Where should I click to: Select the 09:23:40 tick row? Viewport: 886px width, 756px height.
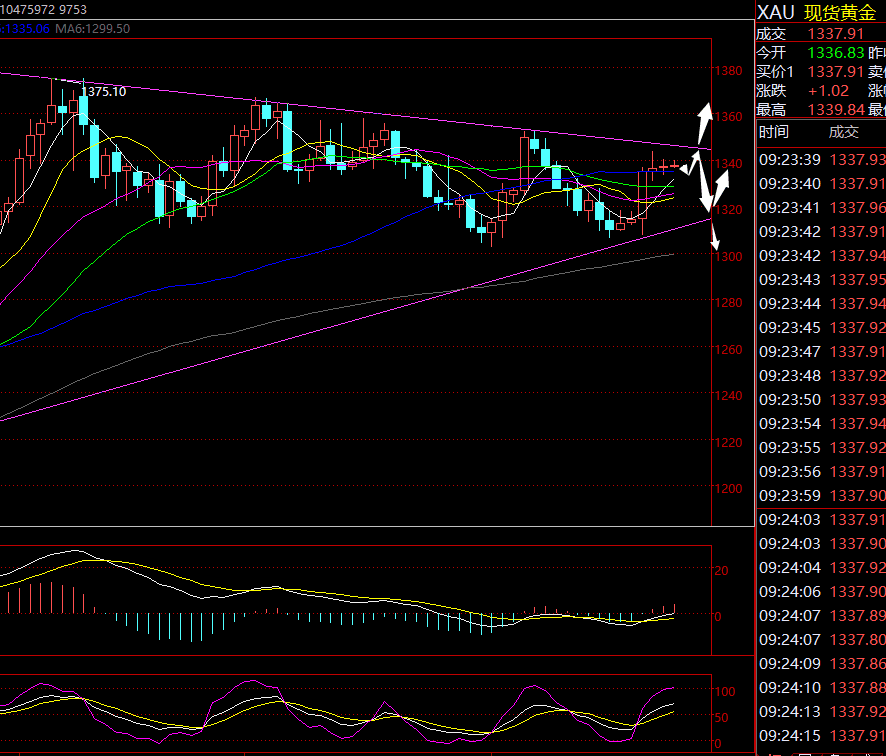click(822, 184)
